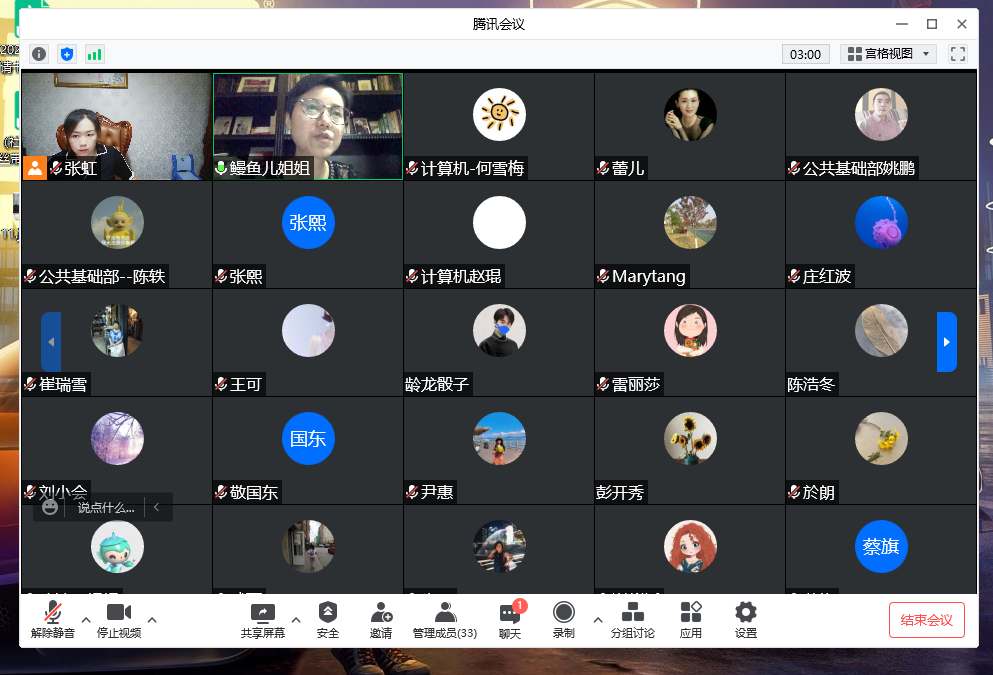The width and height of the screenshot is (993, 675).
Task: Open the Security (安全) options
Action: click(328, 620)
